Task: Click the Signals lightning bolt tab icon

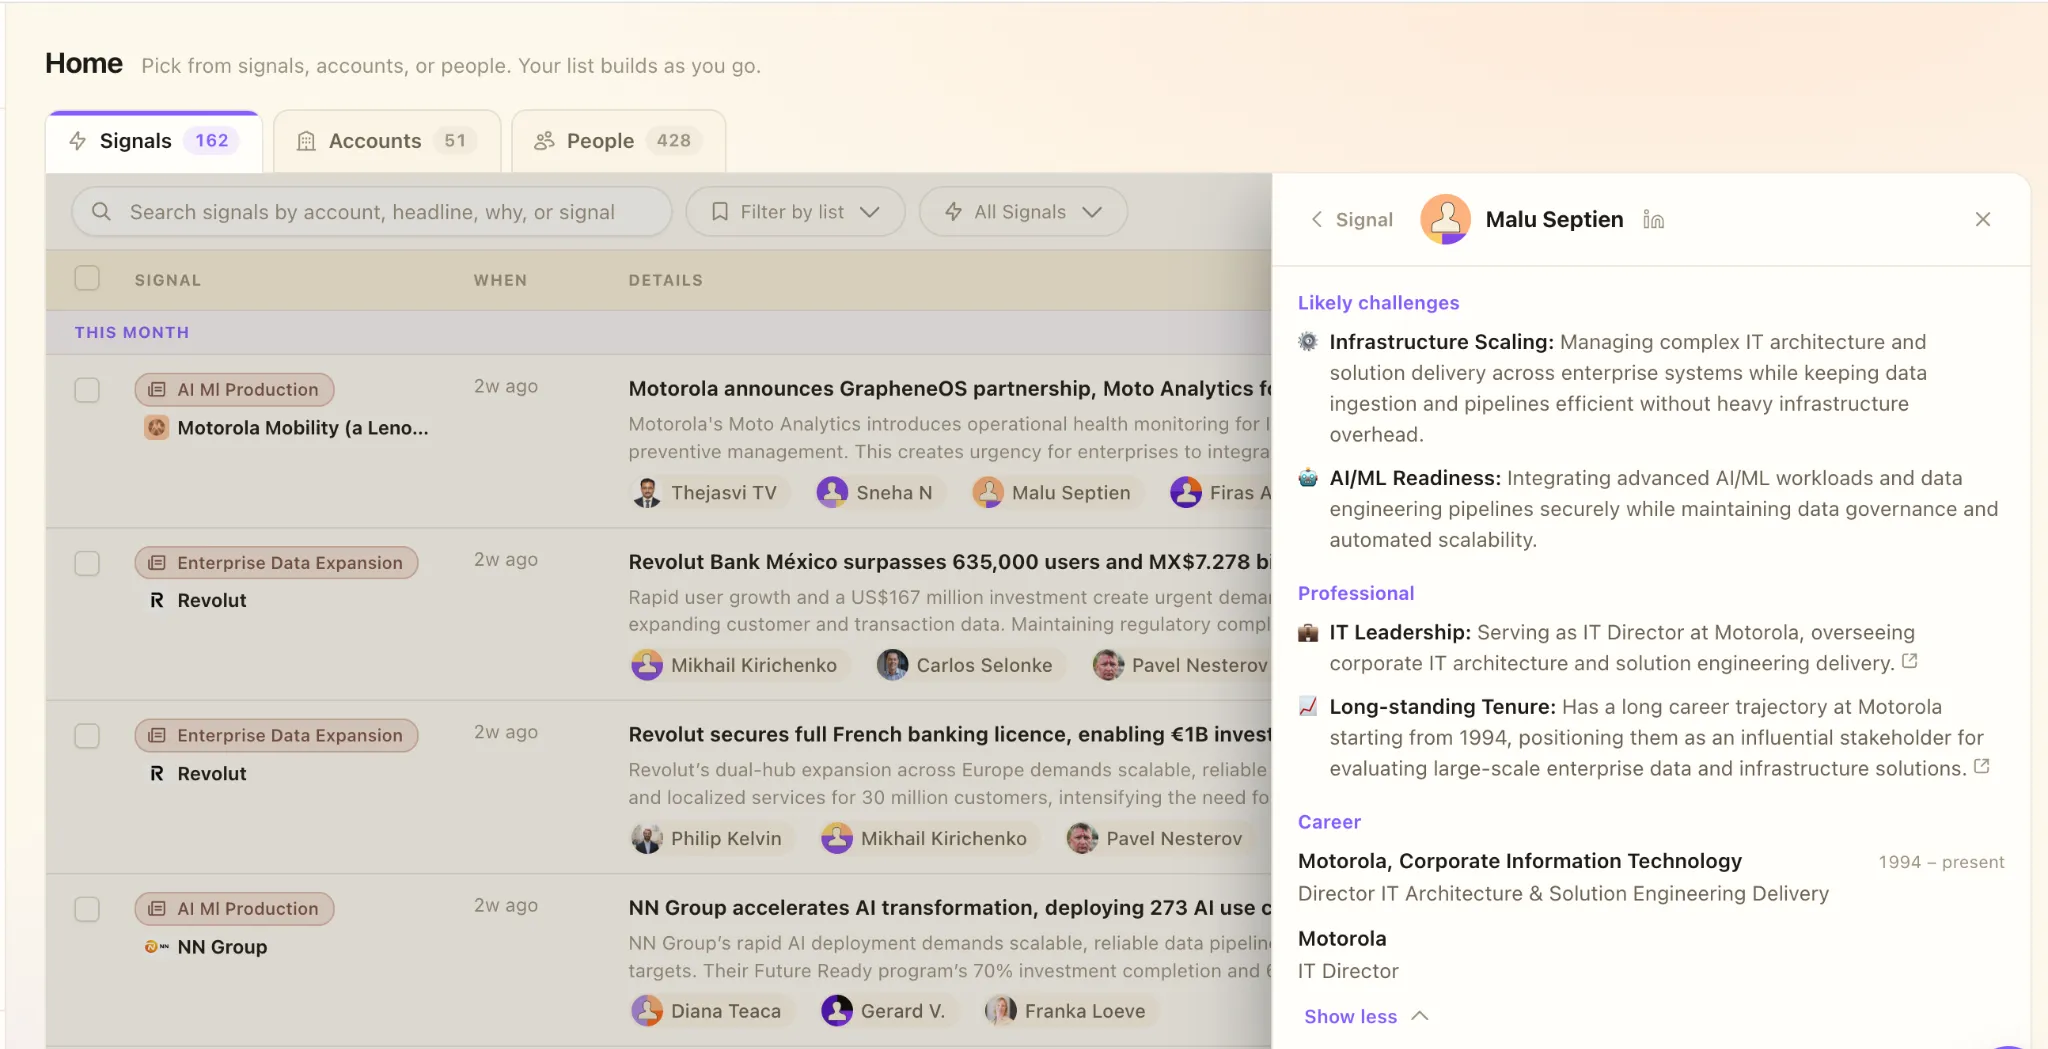Action: 78,141
